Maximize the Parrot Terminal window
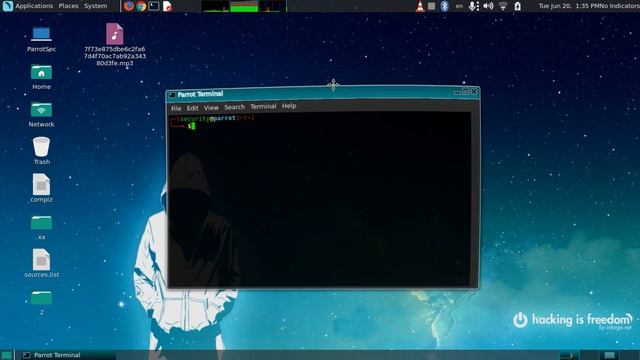Image resolution: width=640 pixels, height=360 pixels. pos(466,92)
